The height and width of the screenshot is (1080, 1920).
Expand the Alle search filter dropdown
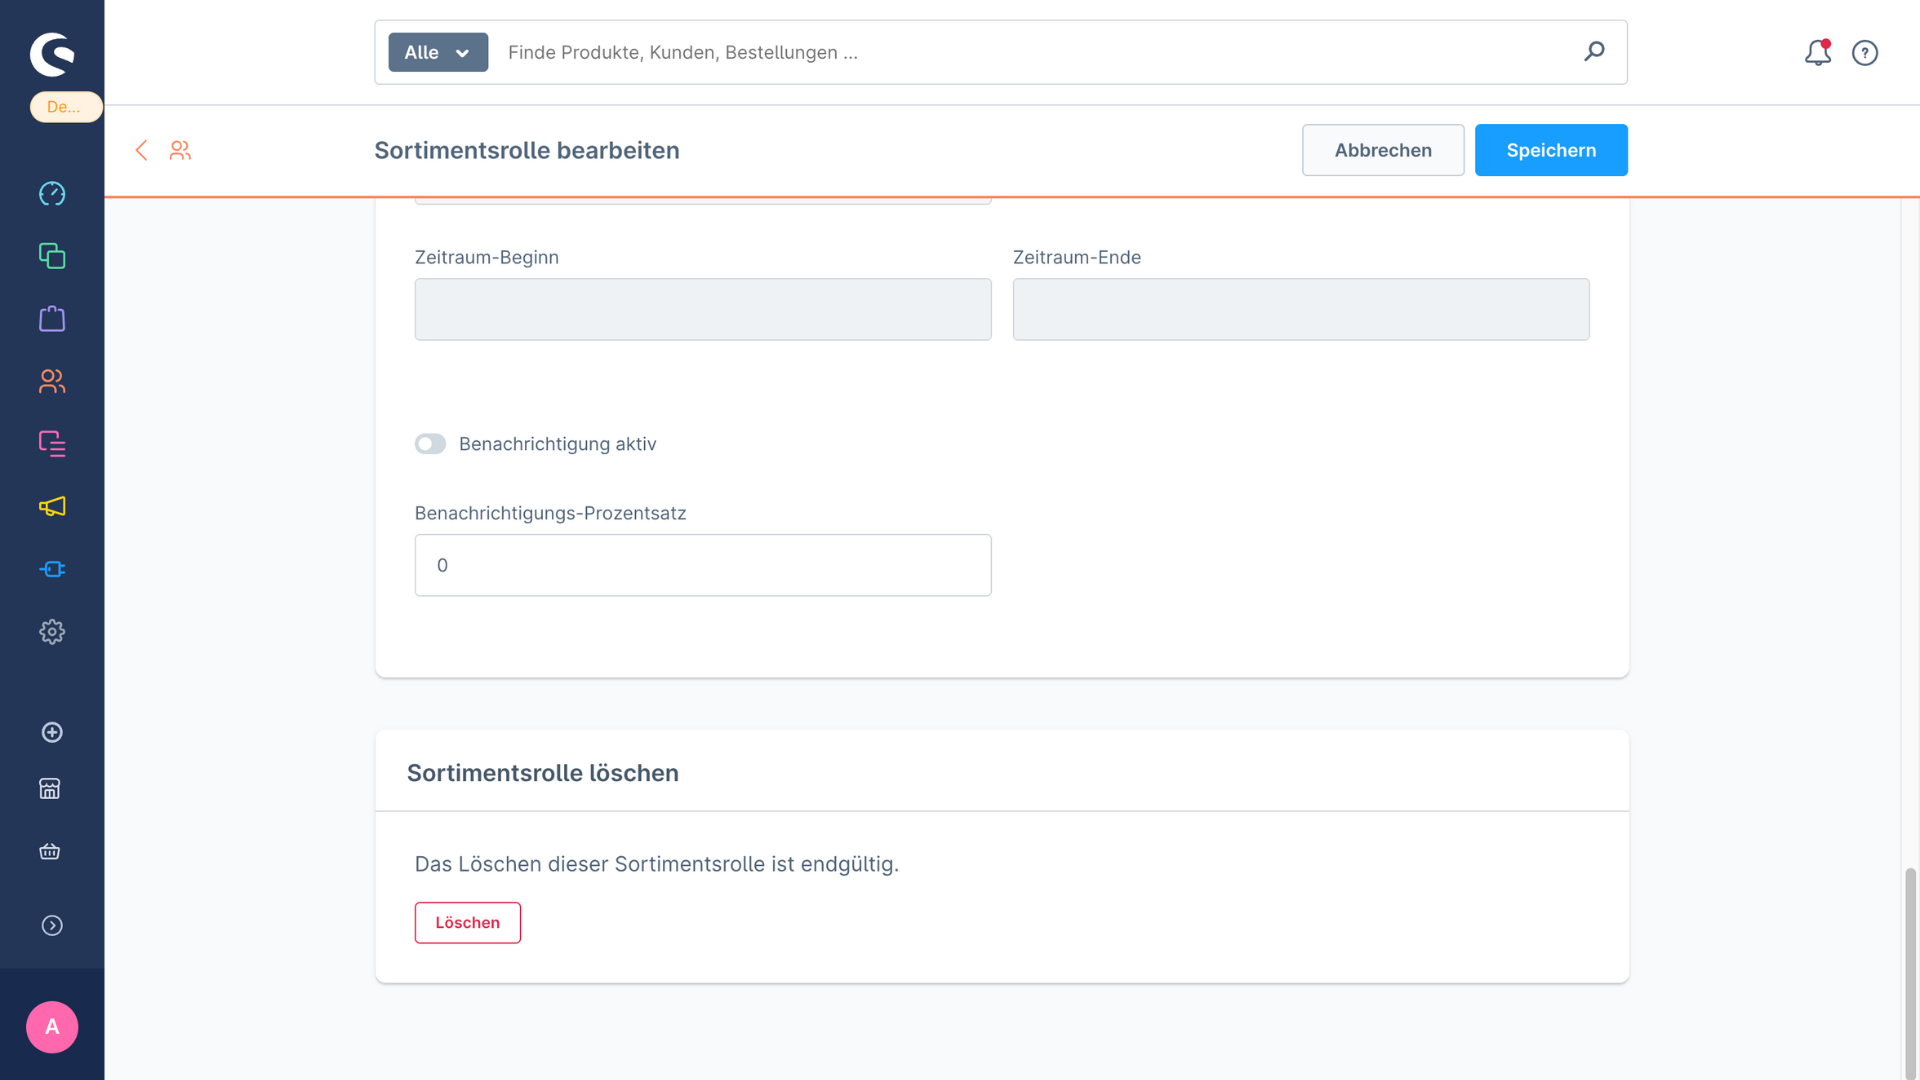point(438,52)
